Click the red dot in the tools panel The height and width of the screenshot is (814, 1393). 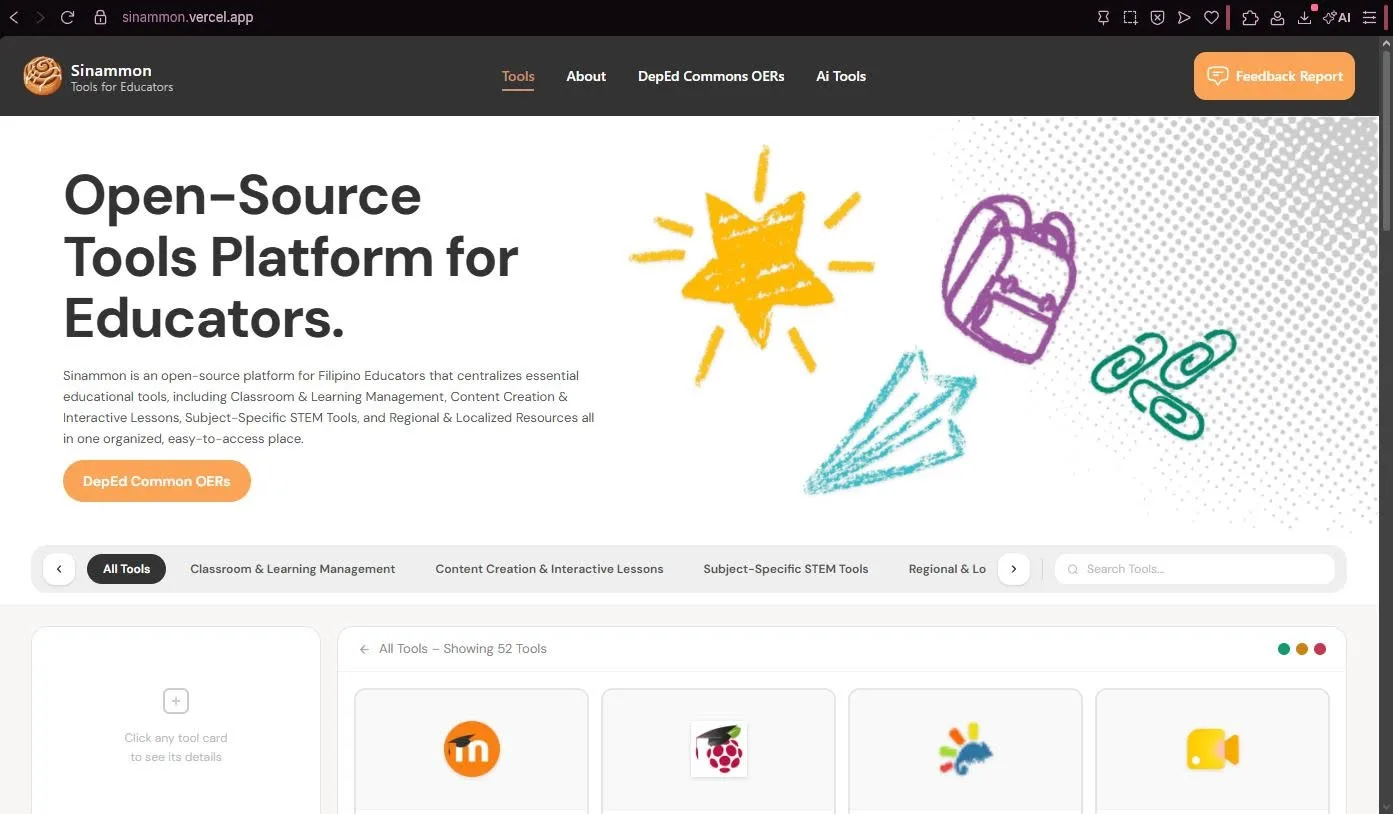pos(1320,649)
